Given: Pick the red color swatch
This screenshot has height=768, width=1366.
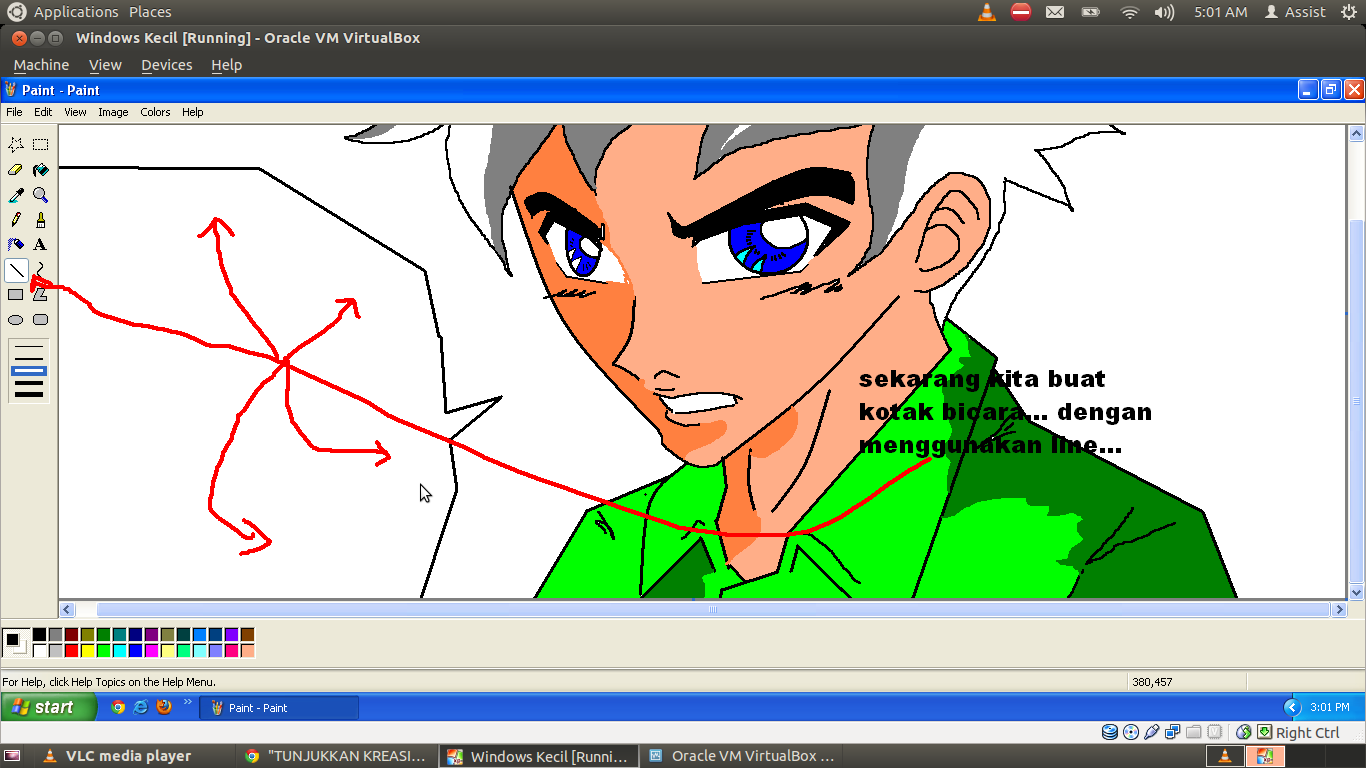Looking at the screenshot, I should (x=71, y=651).
